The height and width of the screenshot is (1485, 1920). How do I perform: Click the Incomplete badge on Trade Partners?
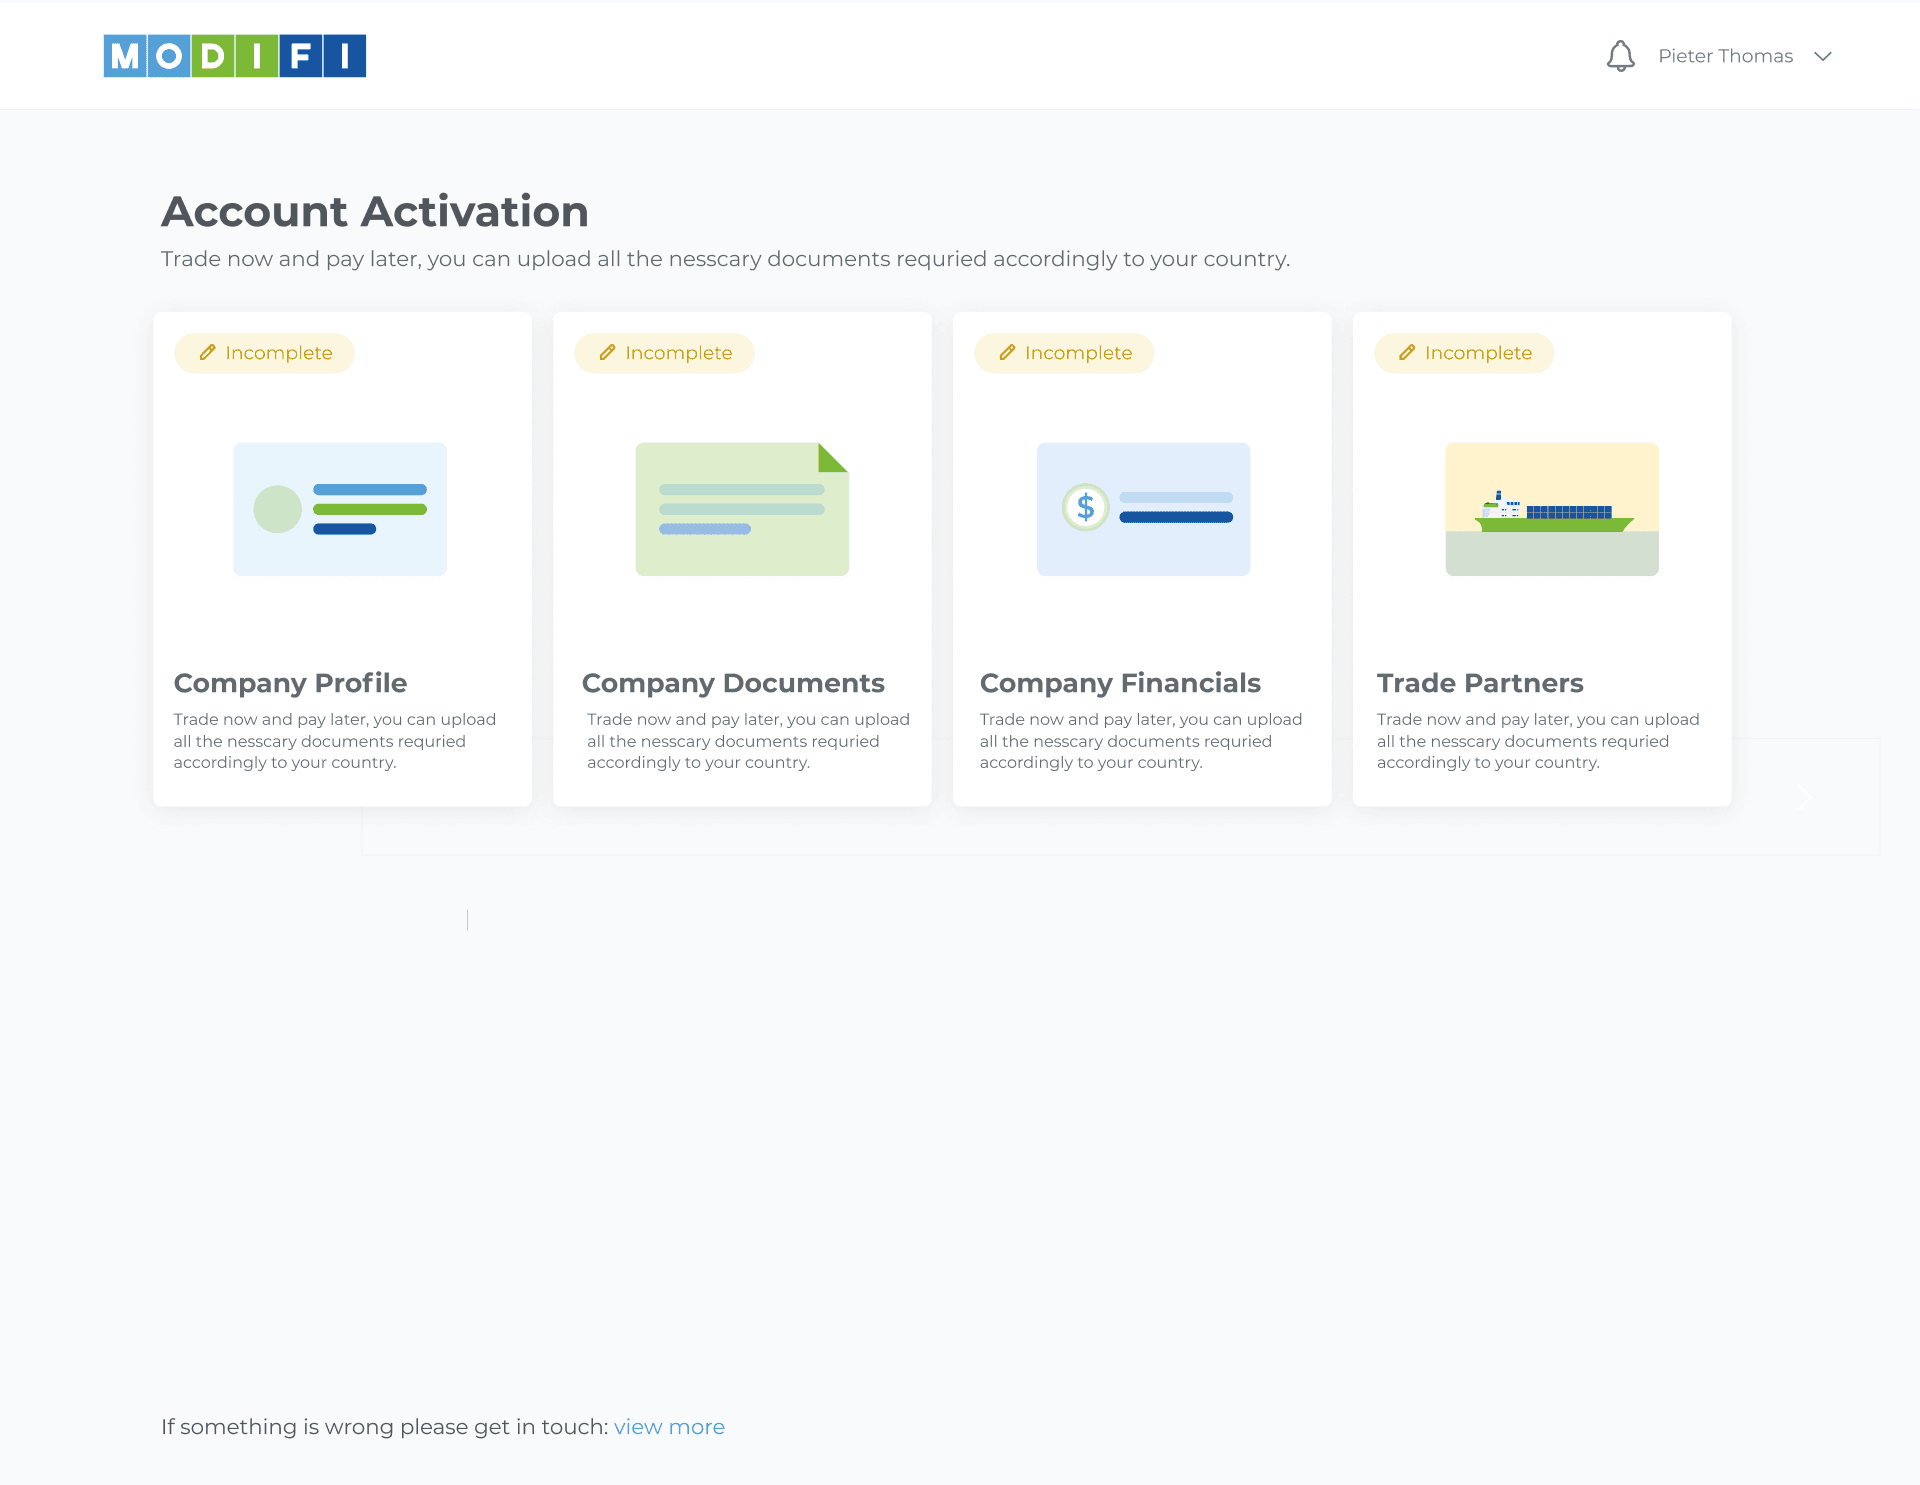[1465, 353]
